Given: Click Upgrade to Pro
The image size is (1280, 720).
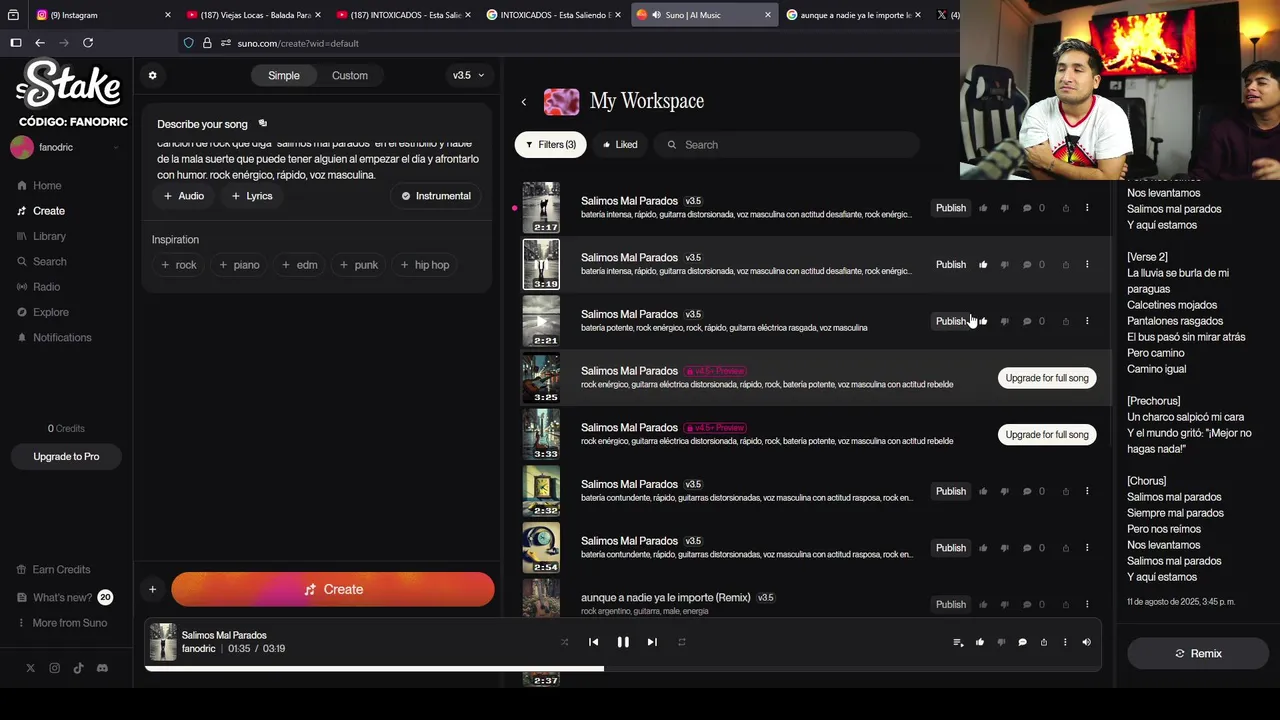Looking at the screenshot, I should tap(66, 456).
